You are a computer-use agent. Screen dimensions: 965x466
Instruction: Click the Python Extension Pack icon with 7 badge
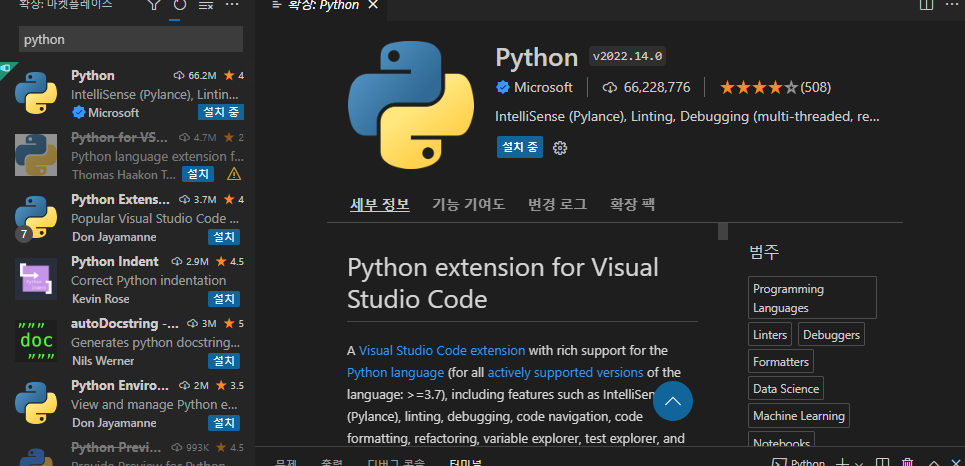[36, 218]
